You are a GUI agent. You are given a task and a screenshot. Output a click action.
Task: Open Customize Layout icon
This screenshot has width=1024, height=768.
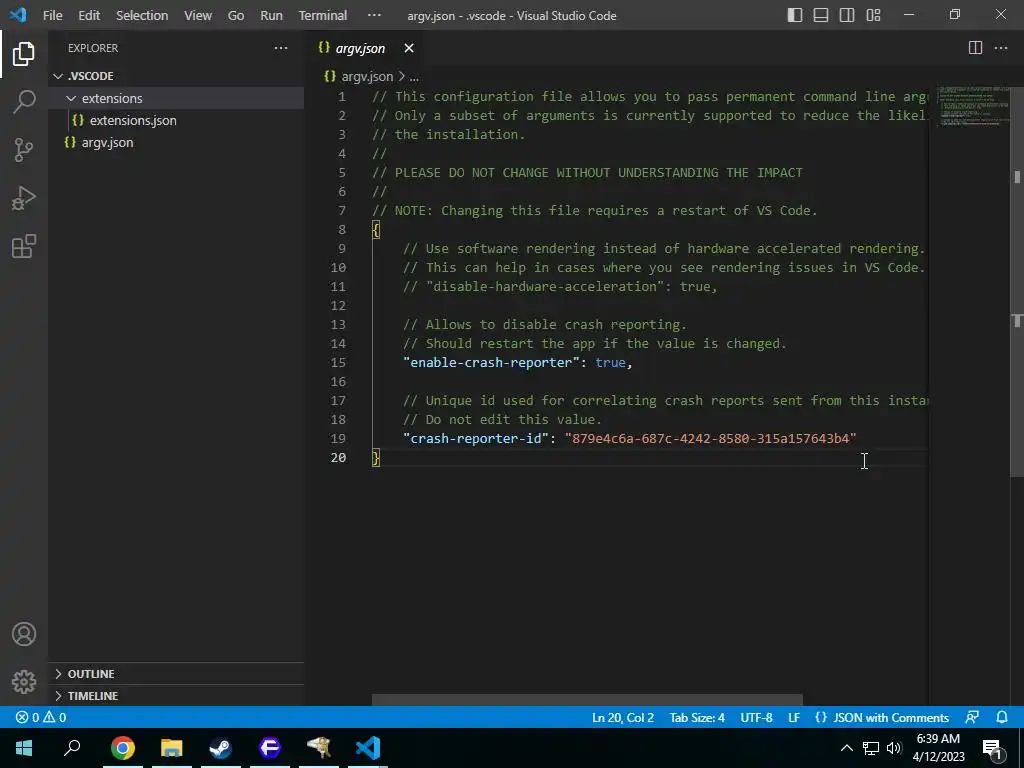pos(873,15)
